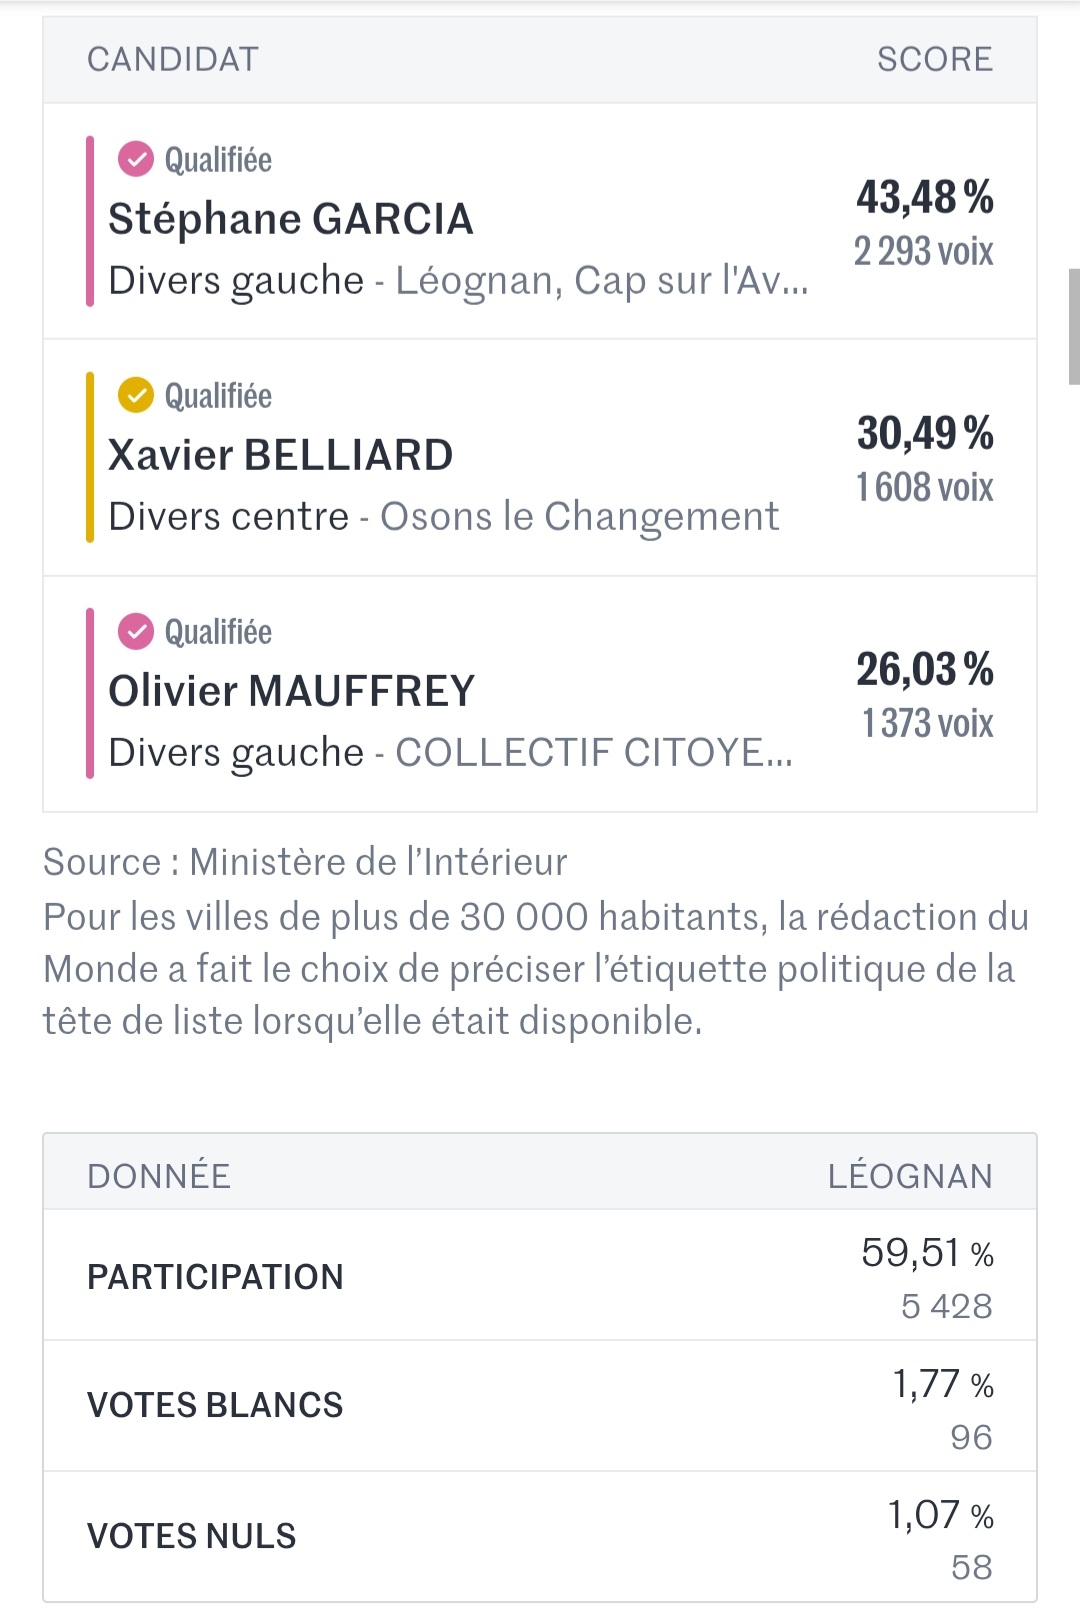Click Olivier MAUFFREY's pink qualified checkmark icon
The width and height of the screenshot is (1080, 1609).
(x=136, y=631)
